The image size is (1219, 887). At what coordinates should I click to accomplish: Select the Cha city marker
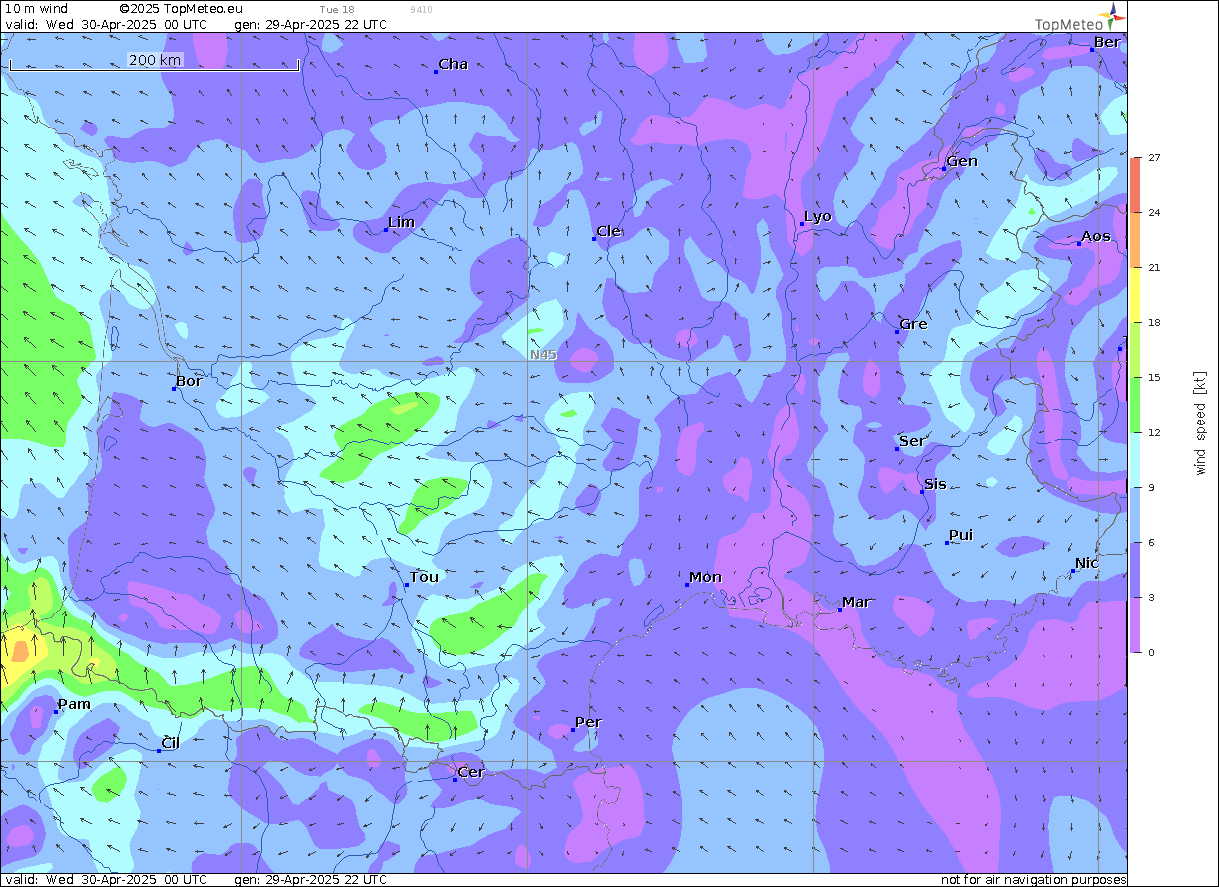coord(437,72)
